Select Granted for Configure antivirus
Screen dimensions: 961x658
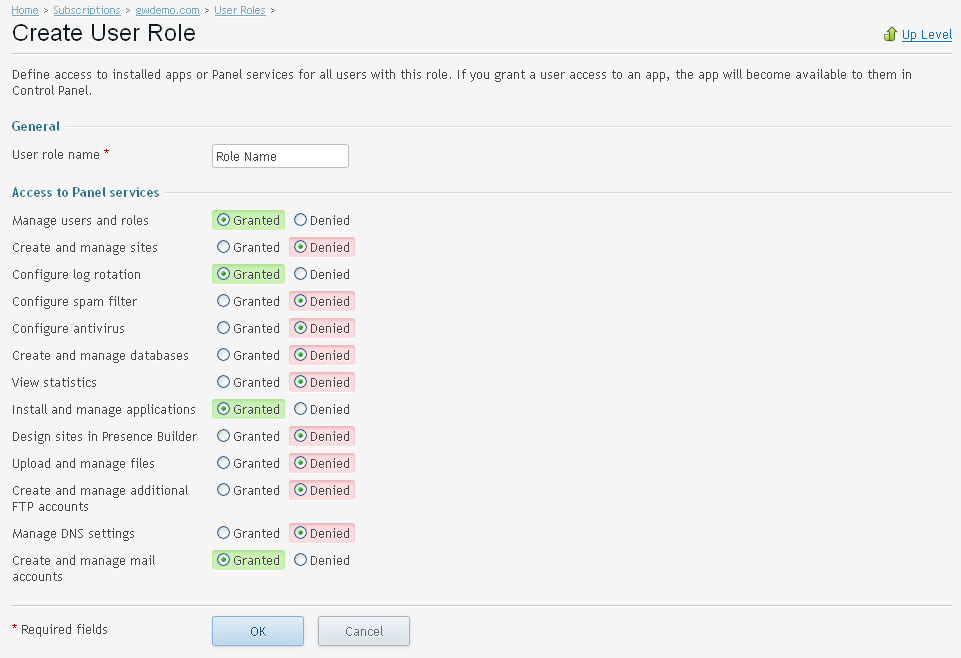click(x=224, y=328)
